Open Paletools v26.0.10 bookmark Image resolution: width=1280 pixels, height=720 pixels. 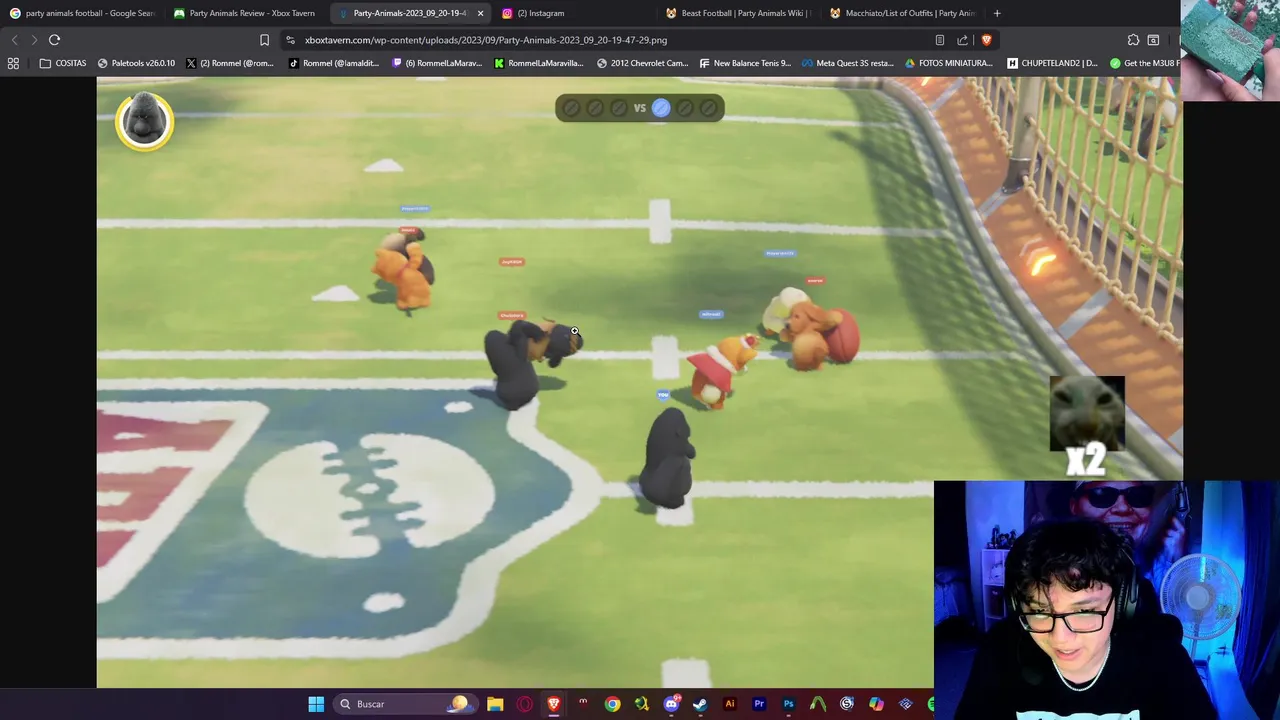(x=136, y=63)
